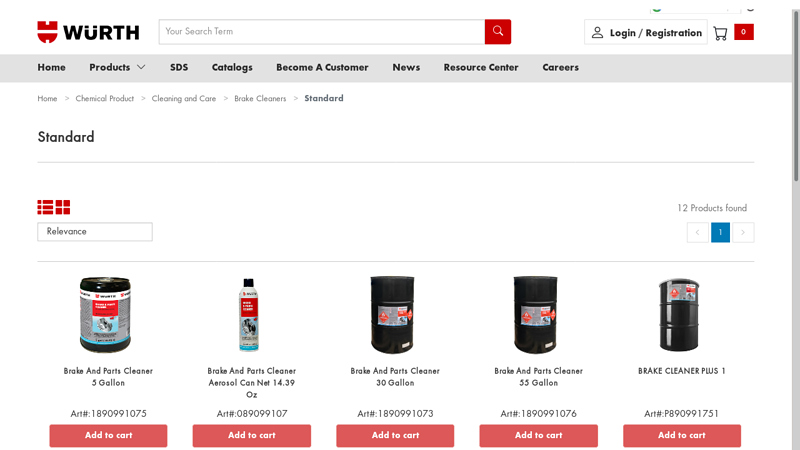Add BRAKE CLEANER PLUS 1 to cart

point(682,436)
